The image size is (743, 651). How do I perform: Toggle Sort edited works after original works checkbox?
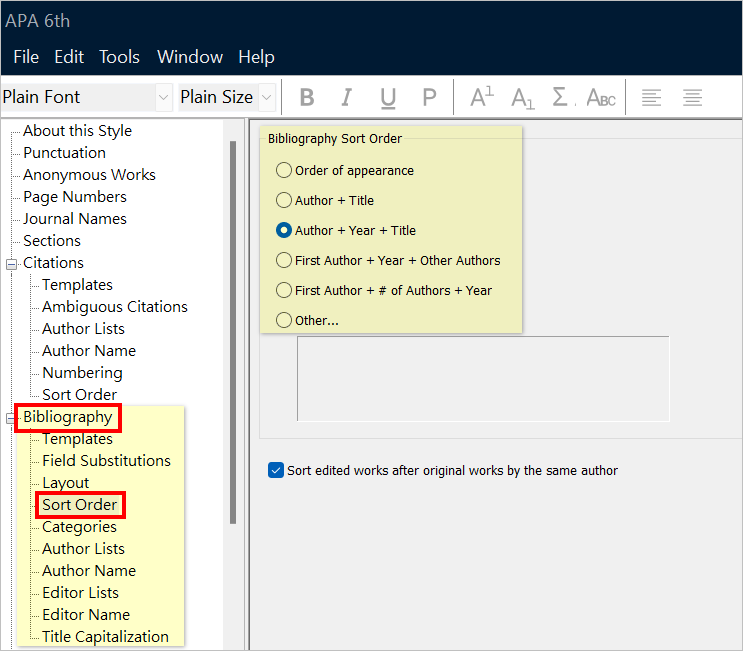point(276,470)
